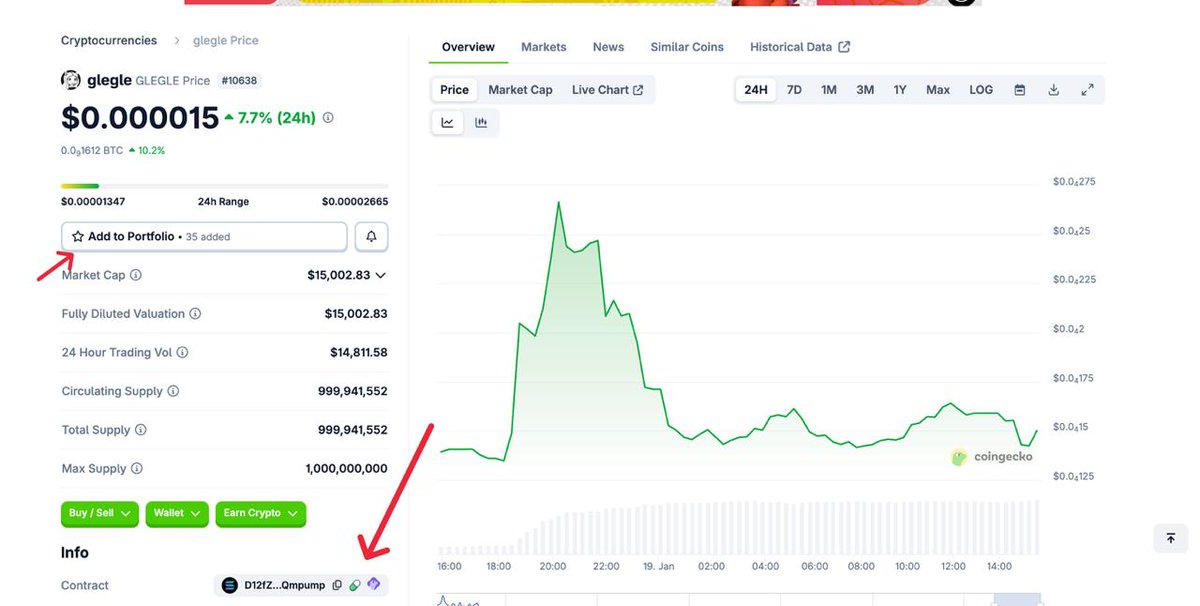
Task: Click the chart download icon
Action: (x=1053, y=89)
